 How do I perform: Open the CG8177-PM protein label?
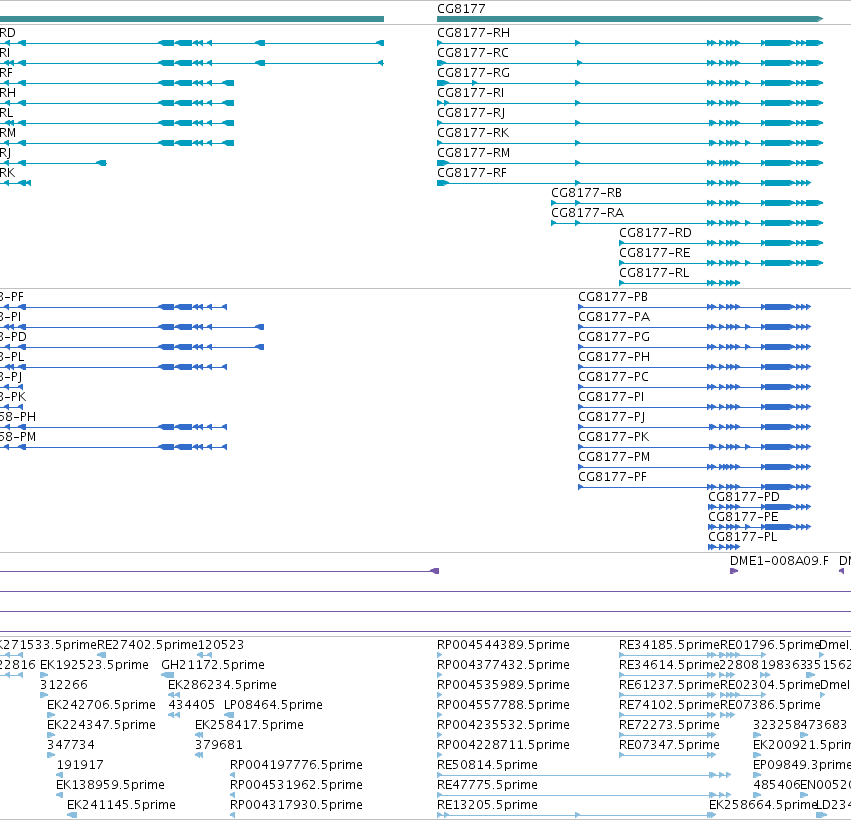(x=614, y=457)
